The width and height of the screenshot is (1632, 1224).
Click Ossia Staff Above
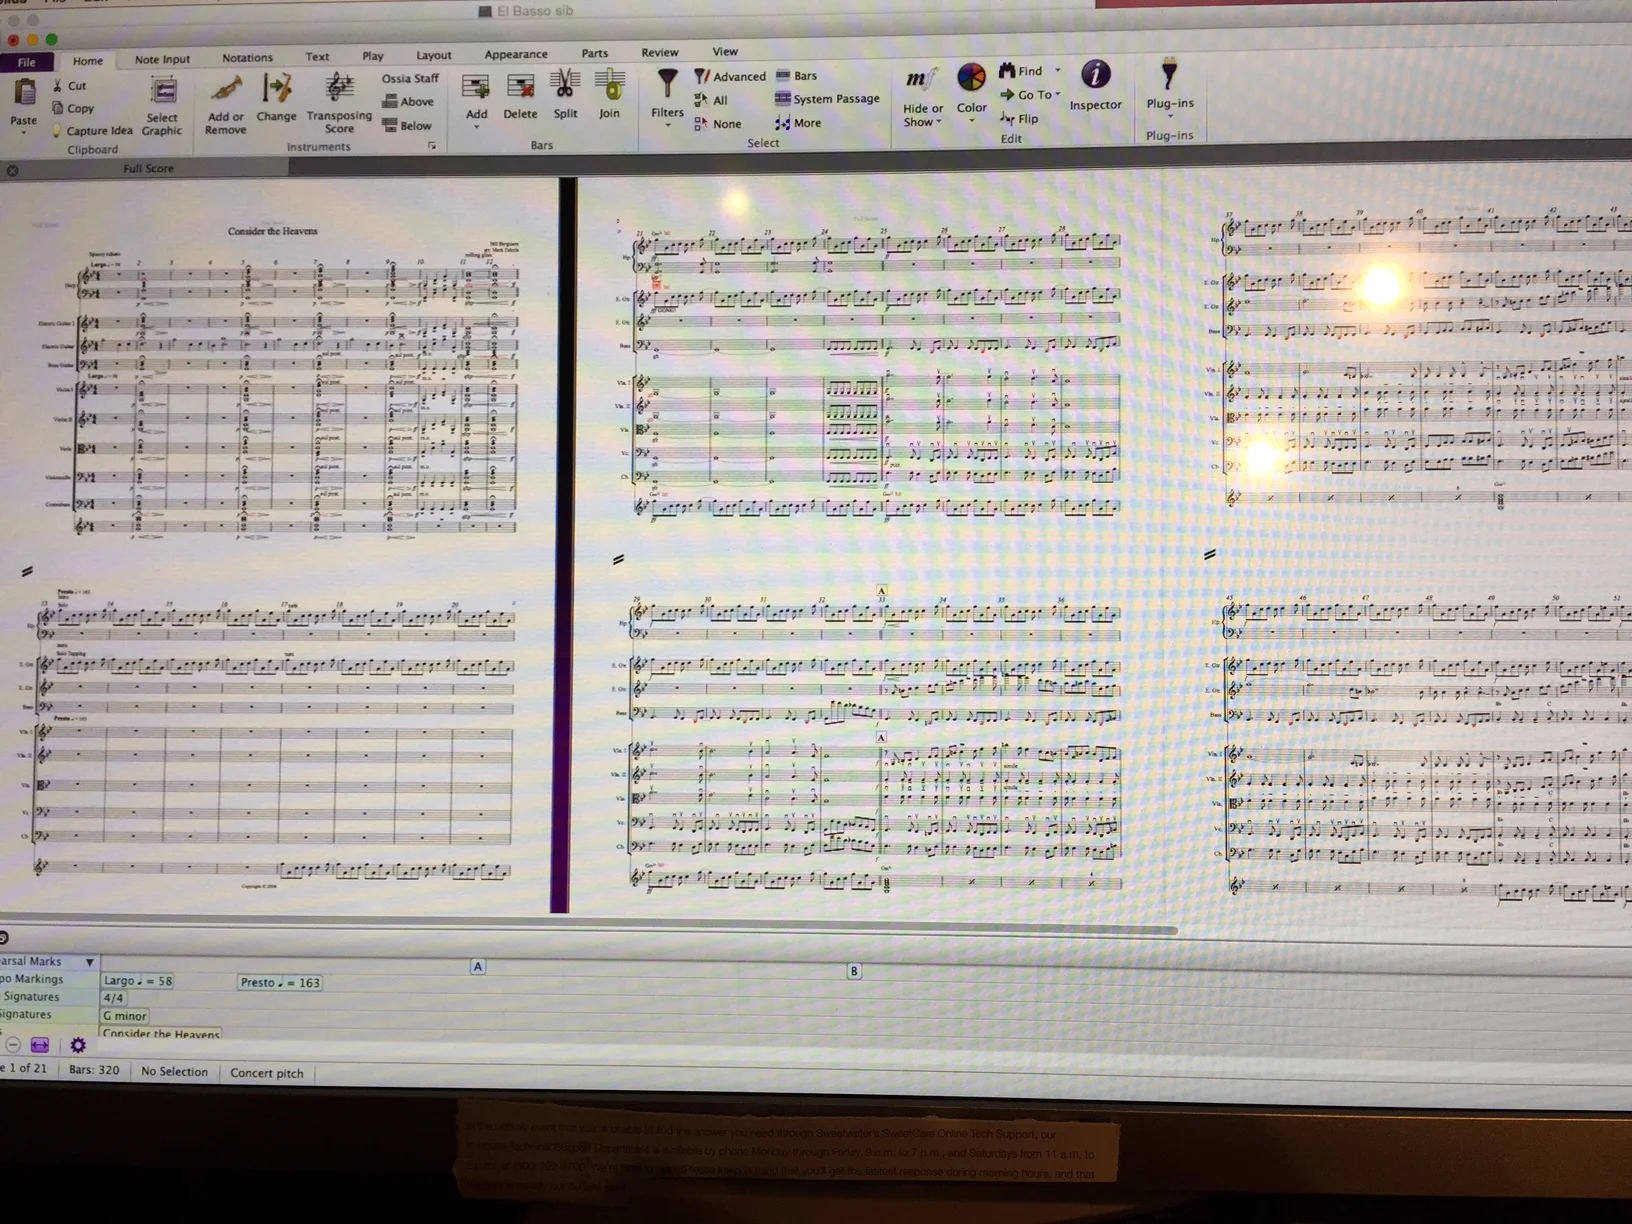(x=408, y=101)
